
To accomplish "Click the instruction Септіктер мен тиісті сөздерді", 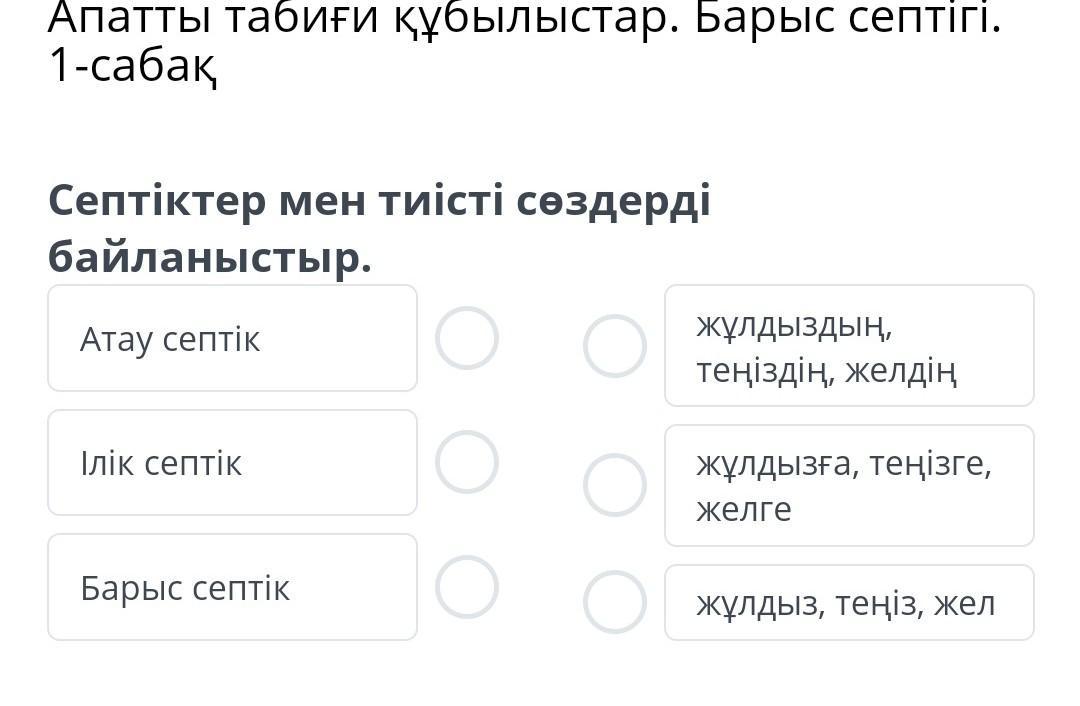I will [x=379, y=201].
